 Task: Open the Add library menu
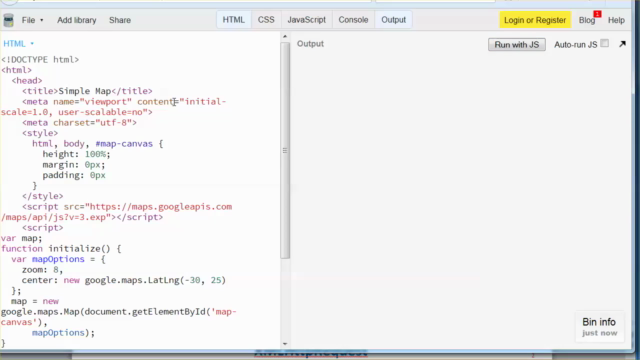point(77,20)
